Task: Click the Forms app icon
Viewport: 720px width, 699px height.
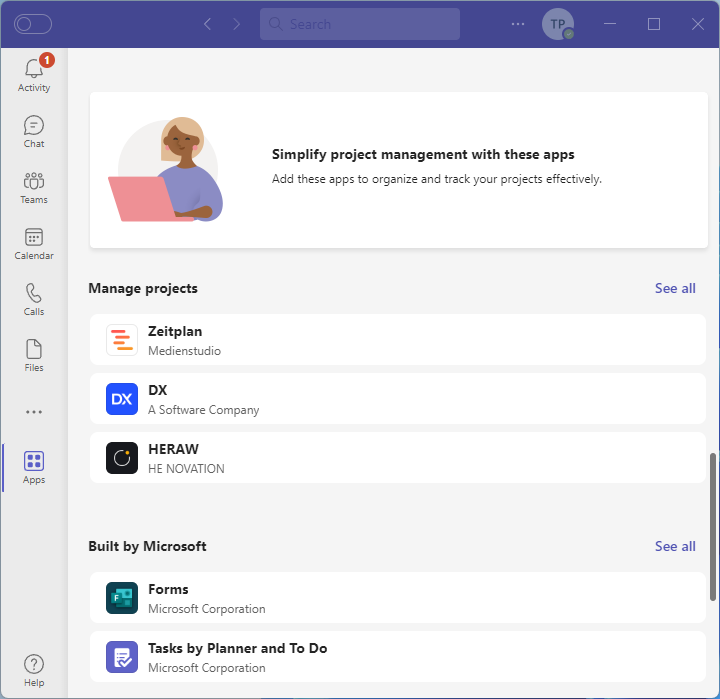Action: (122, 598)
